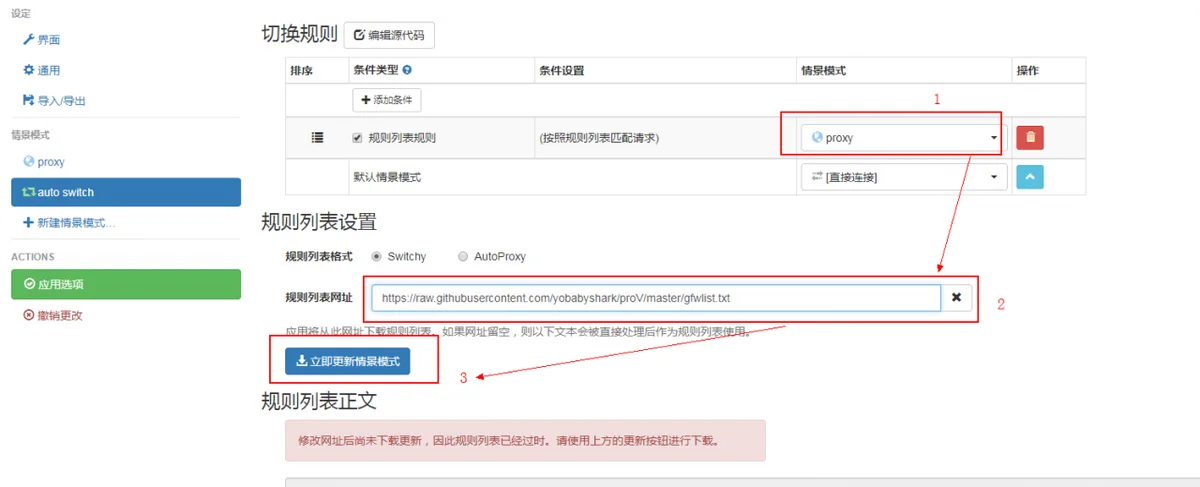Viewport: 1200px width, 487px height.
Task: Click the 规则列表网址 label
Action: pyautogui.click(x=319, y=298)
